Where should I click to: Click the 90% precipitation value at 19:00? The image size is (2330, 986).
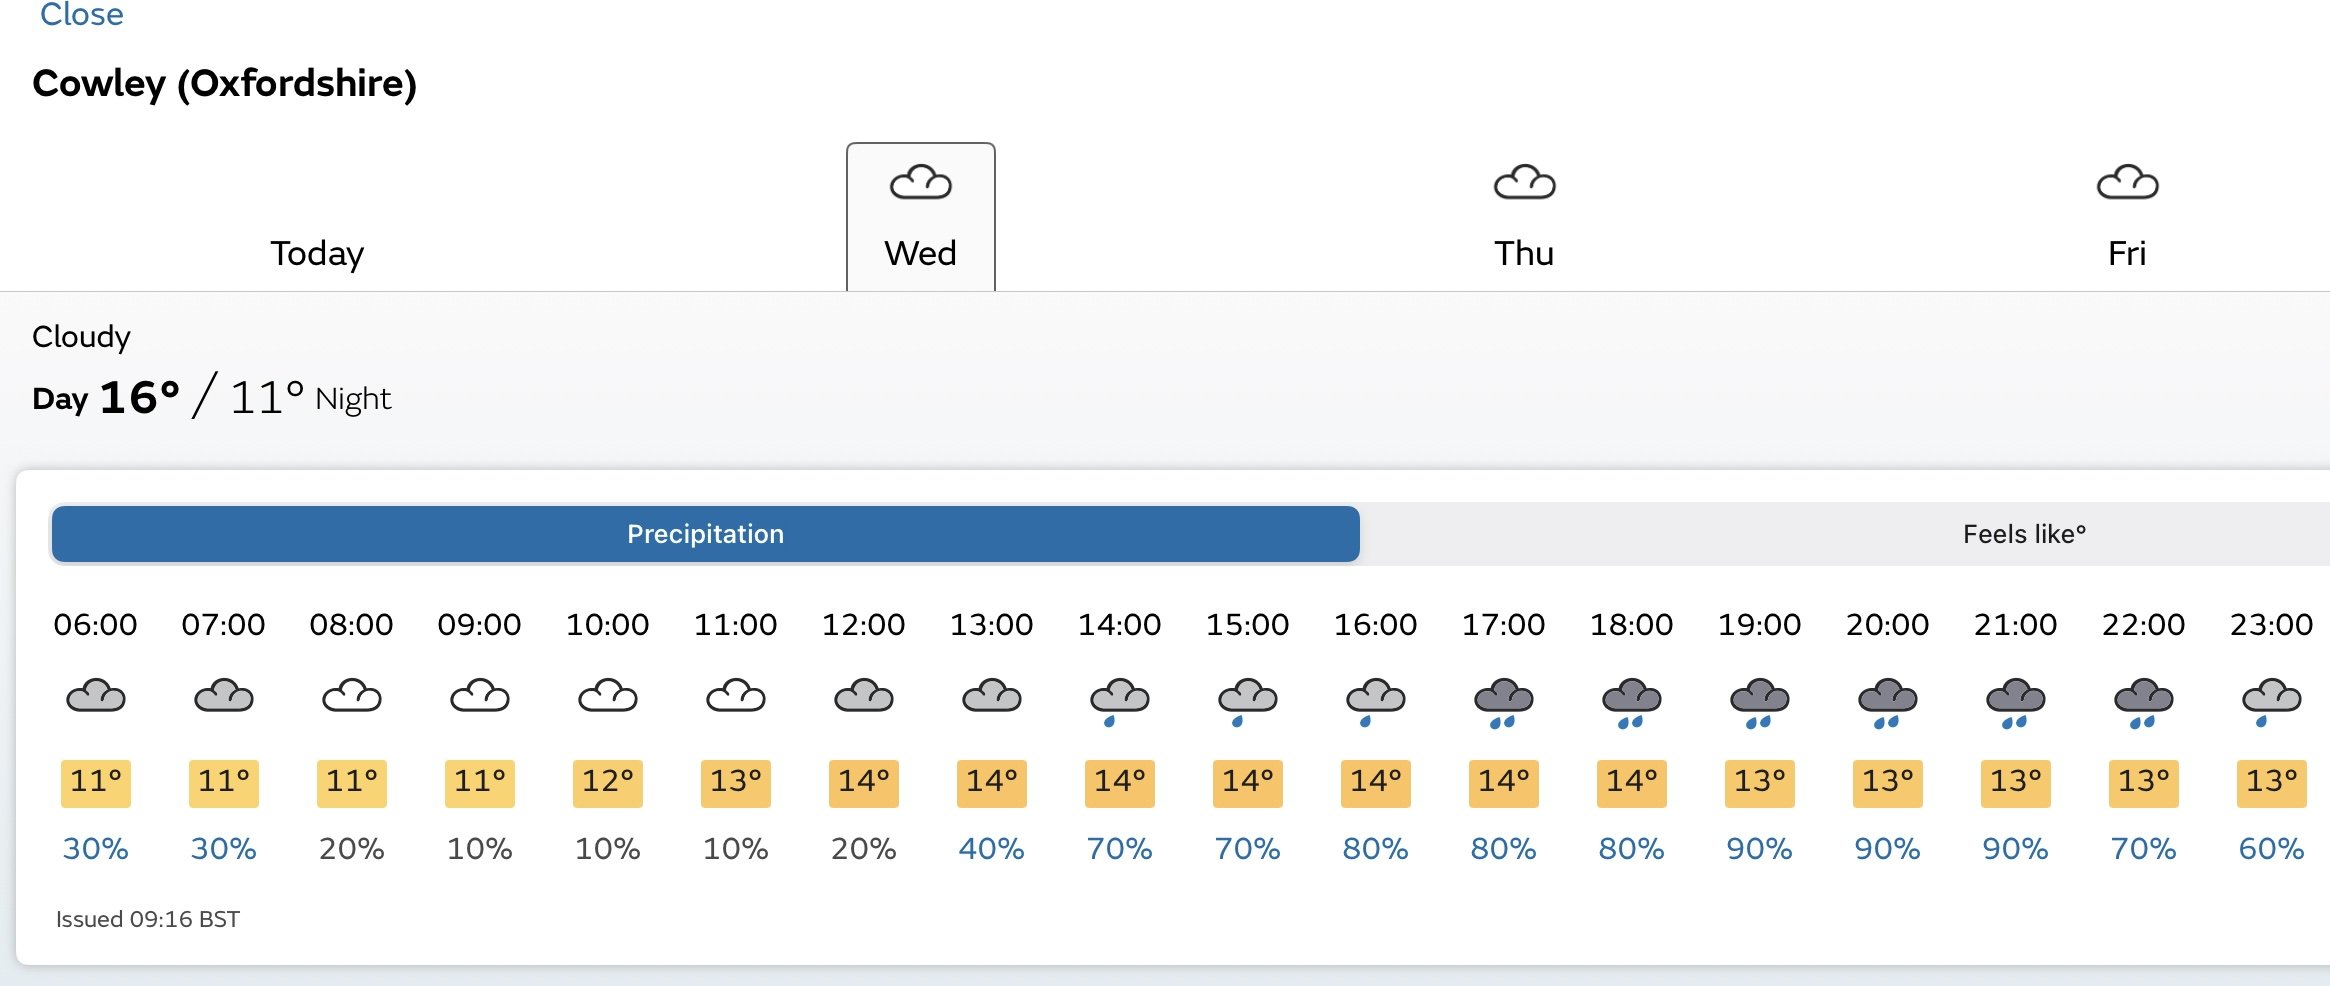(1759, 849)
